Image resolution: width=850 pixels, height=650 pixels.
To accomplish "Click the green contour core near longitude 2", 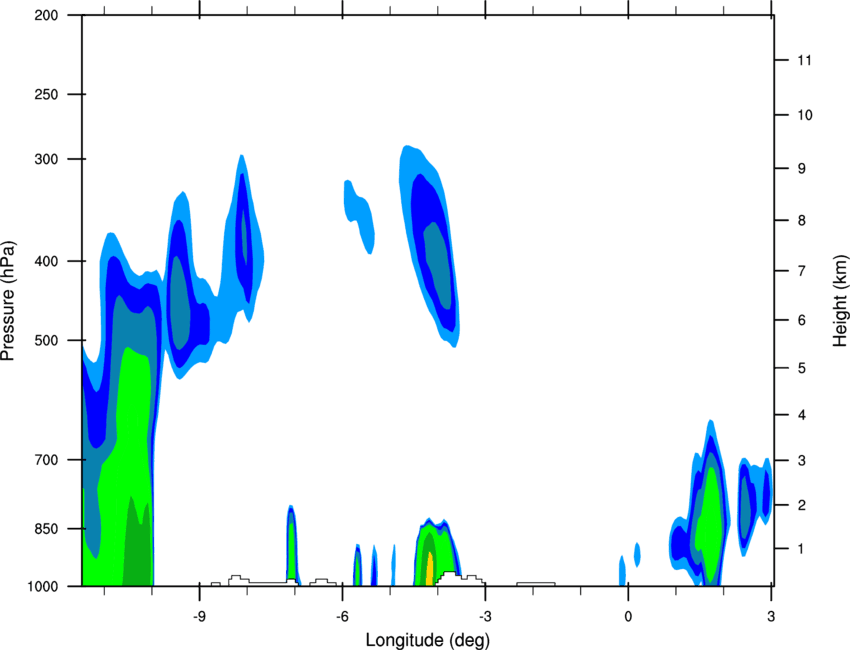I will coord(709,526).
